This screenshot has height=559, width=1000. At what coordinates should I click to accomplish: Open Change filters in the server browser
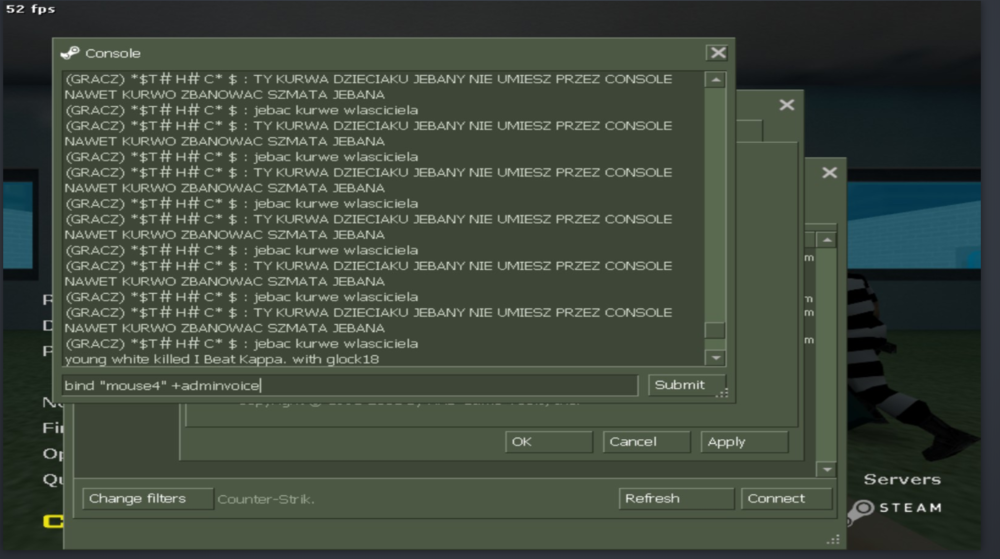click(148, 498)
